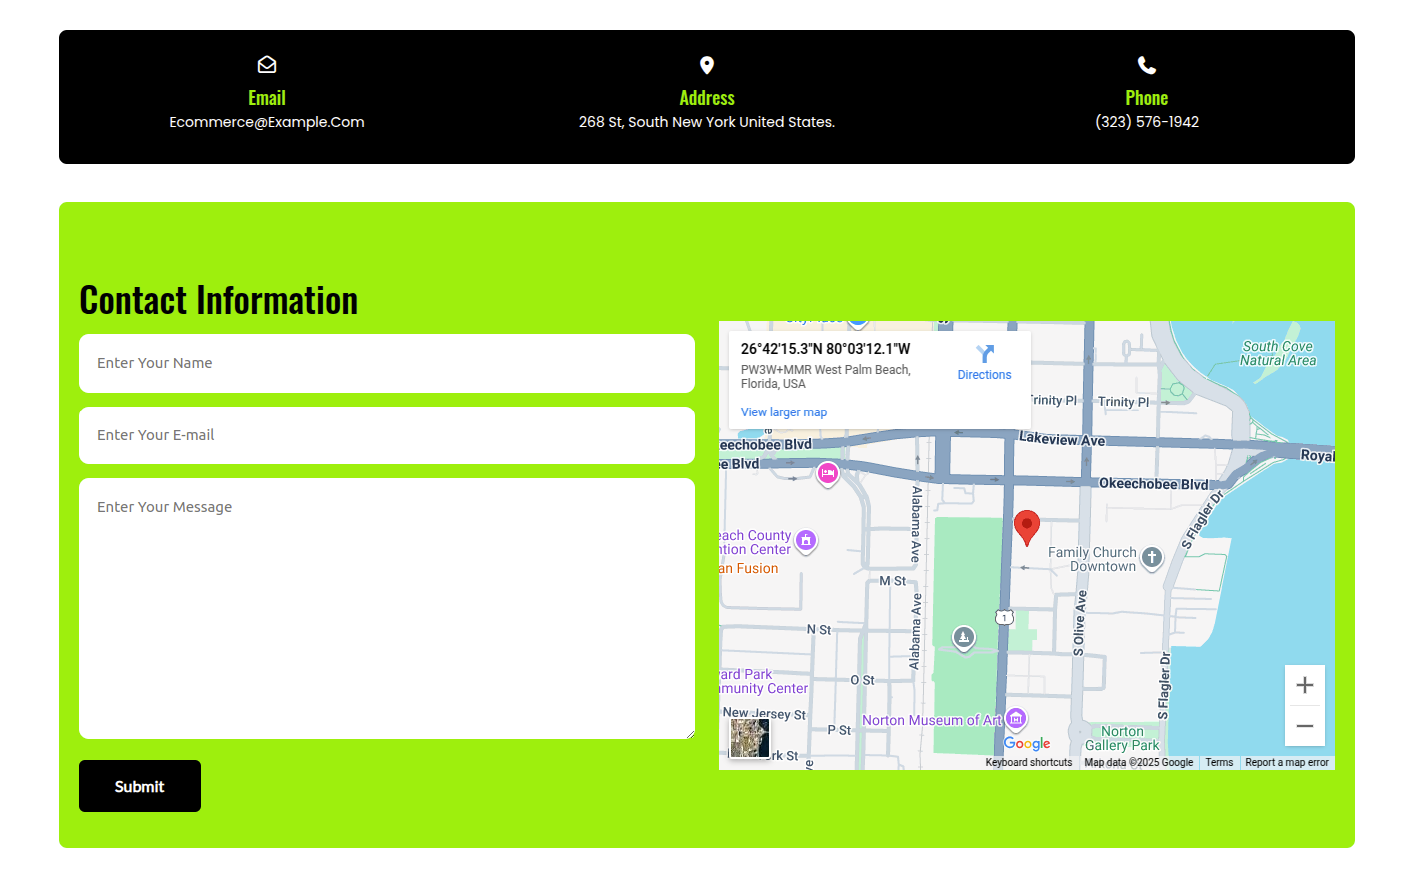Click the Directions arrow icon on map
1415x896 pixels.
pos(985,354)
